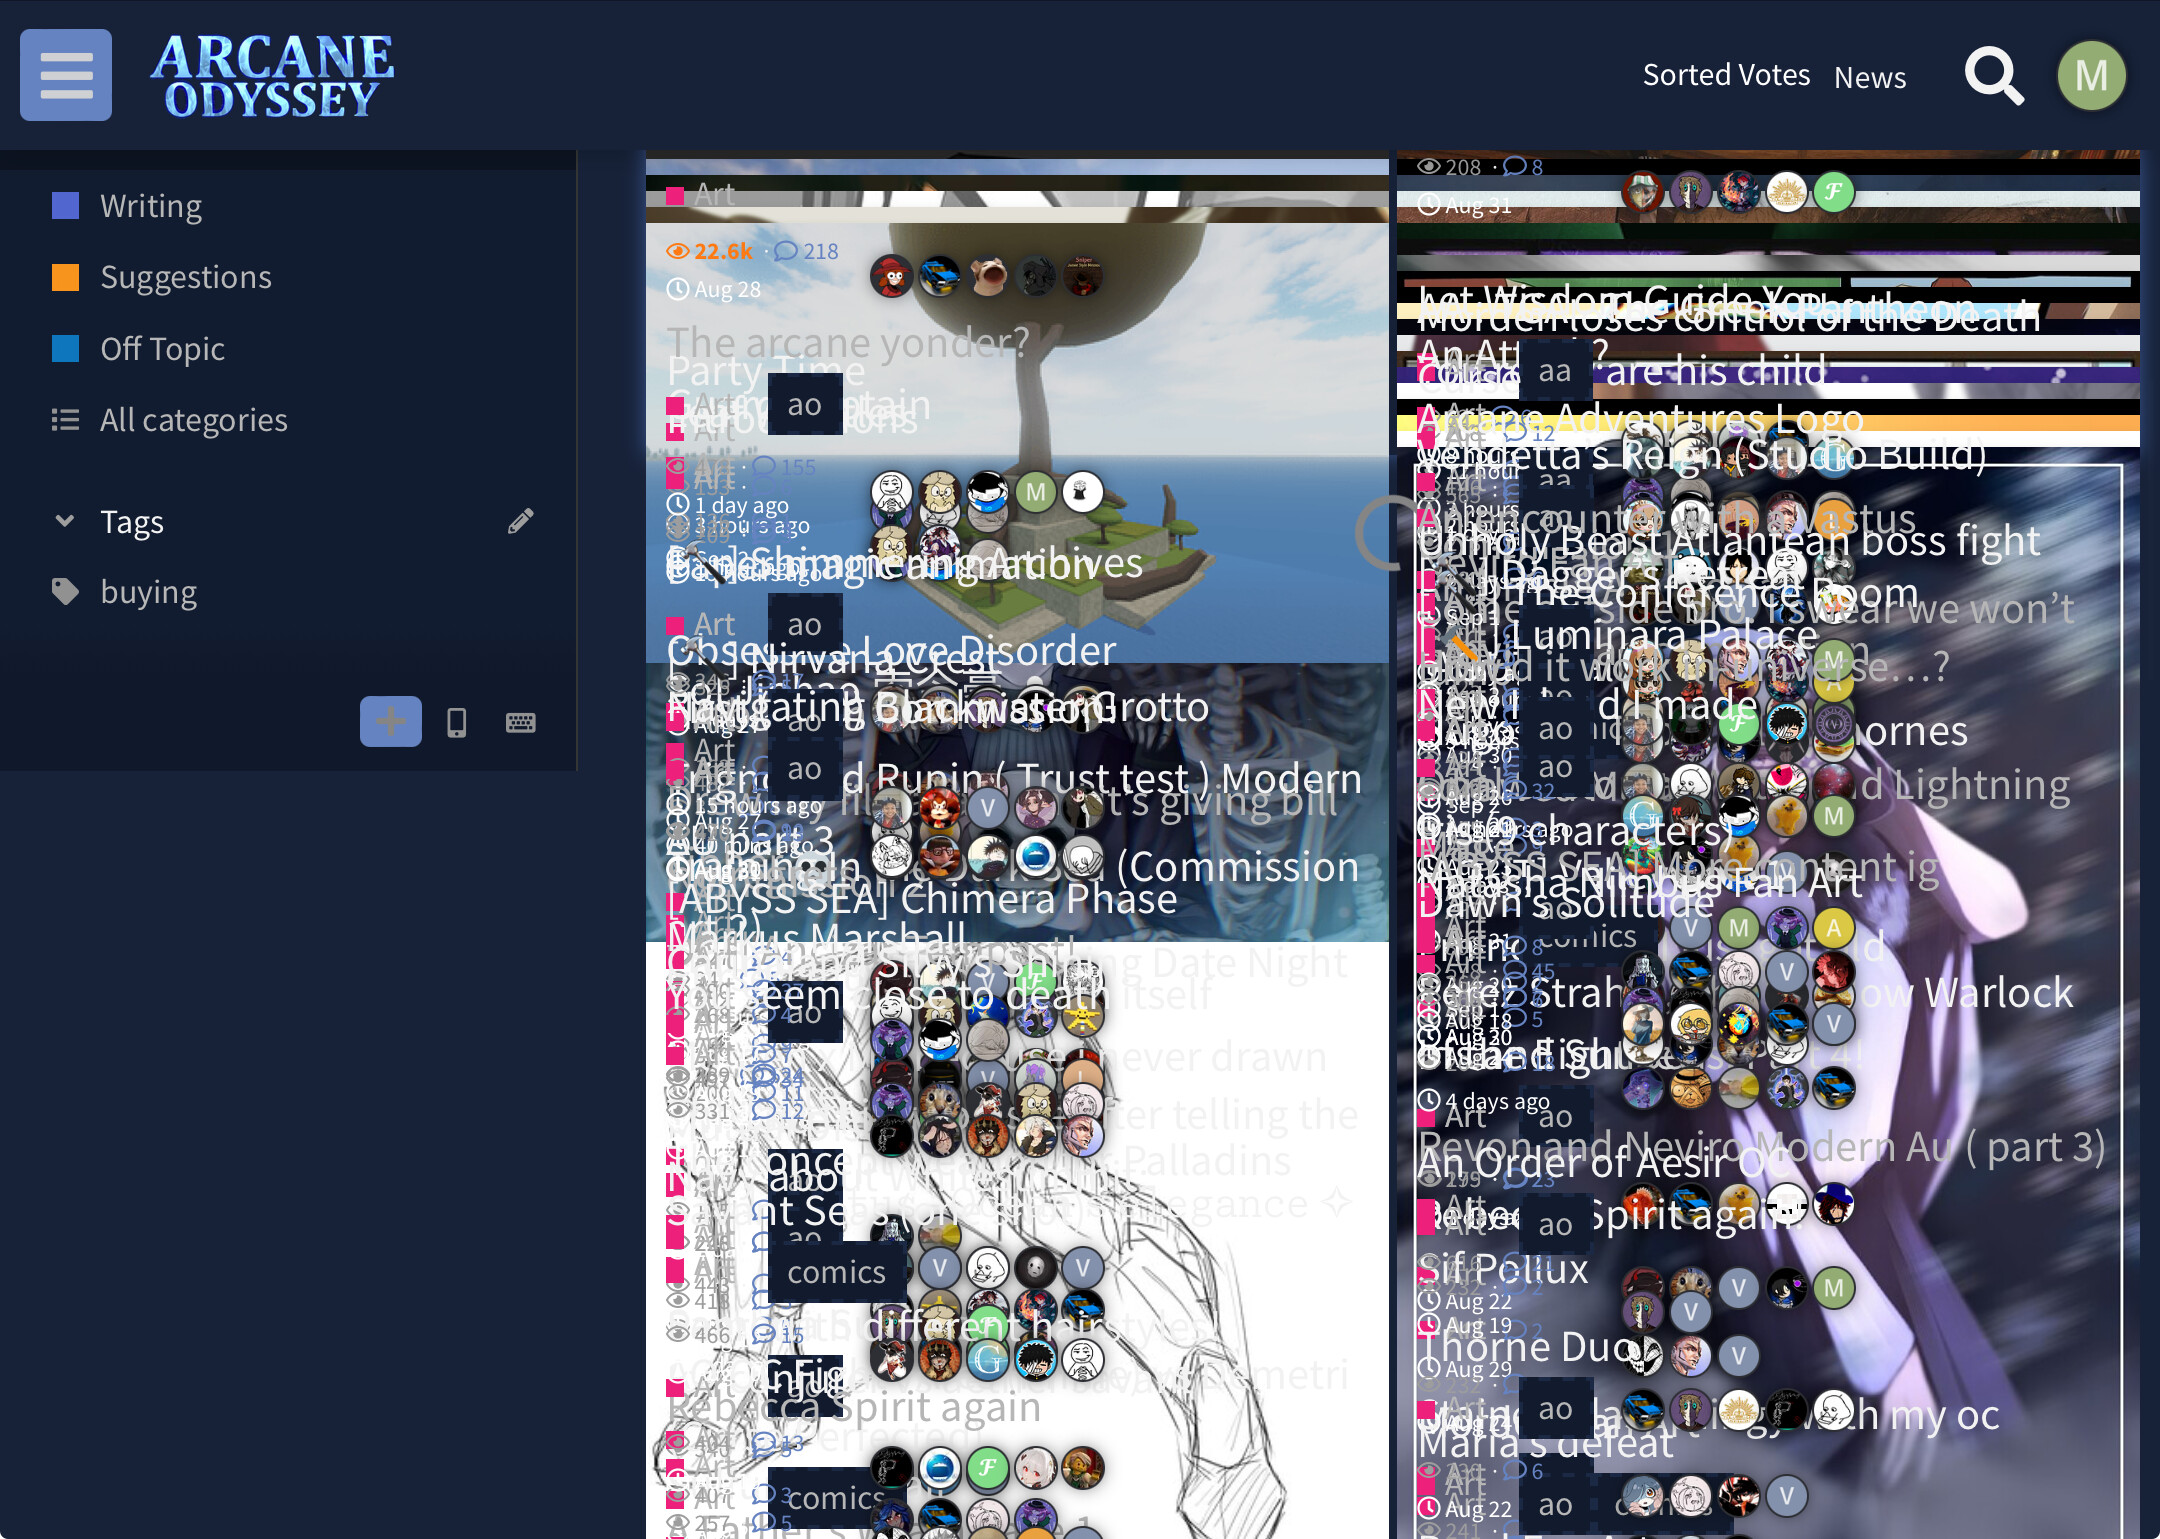Click the Arcane Odyssey logo
This screenshot has height=1539, width=2160.
[x=272, y=76]
